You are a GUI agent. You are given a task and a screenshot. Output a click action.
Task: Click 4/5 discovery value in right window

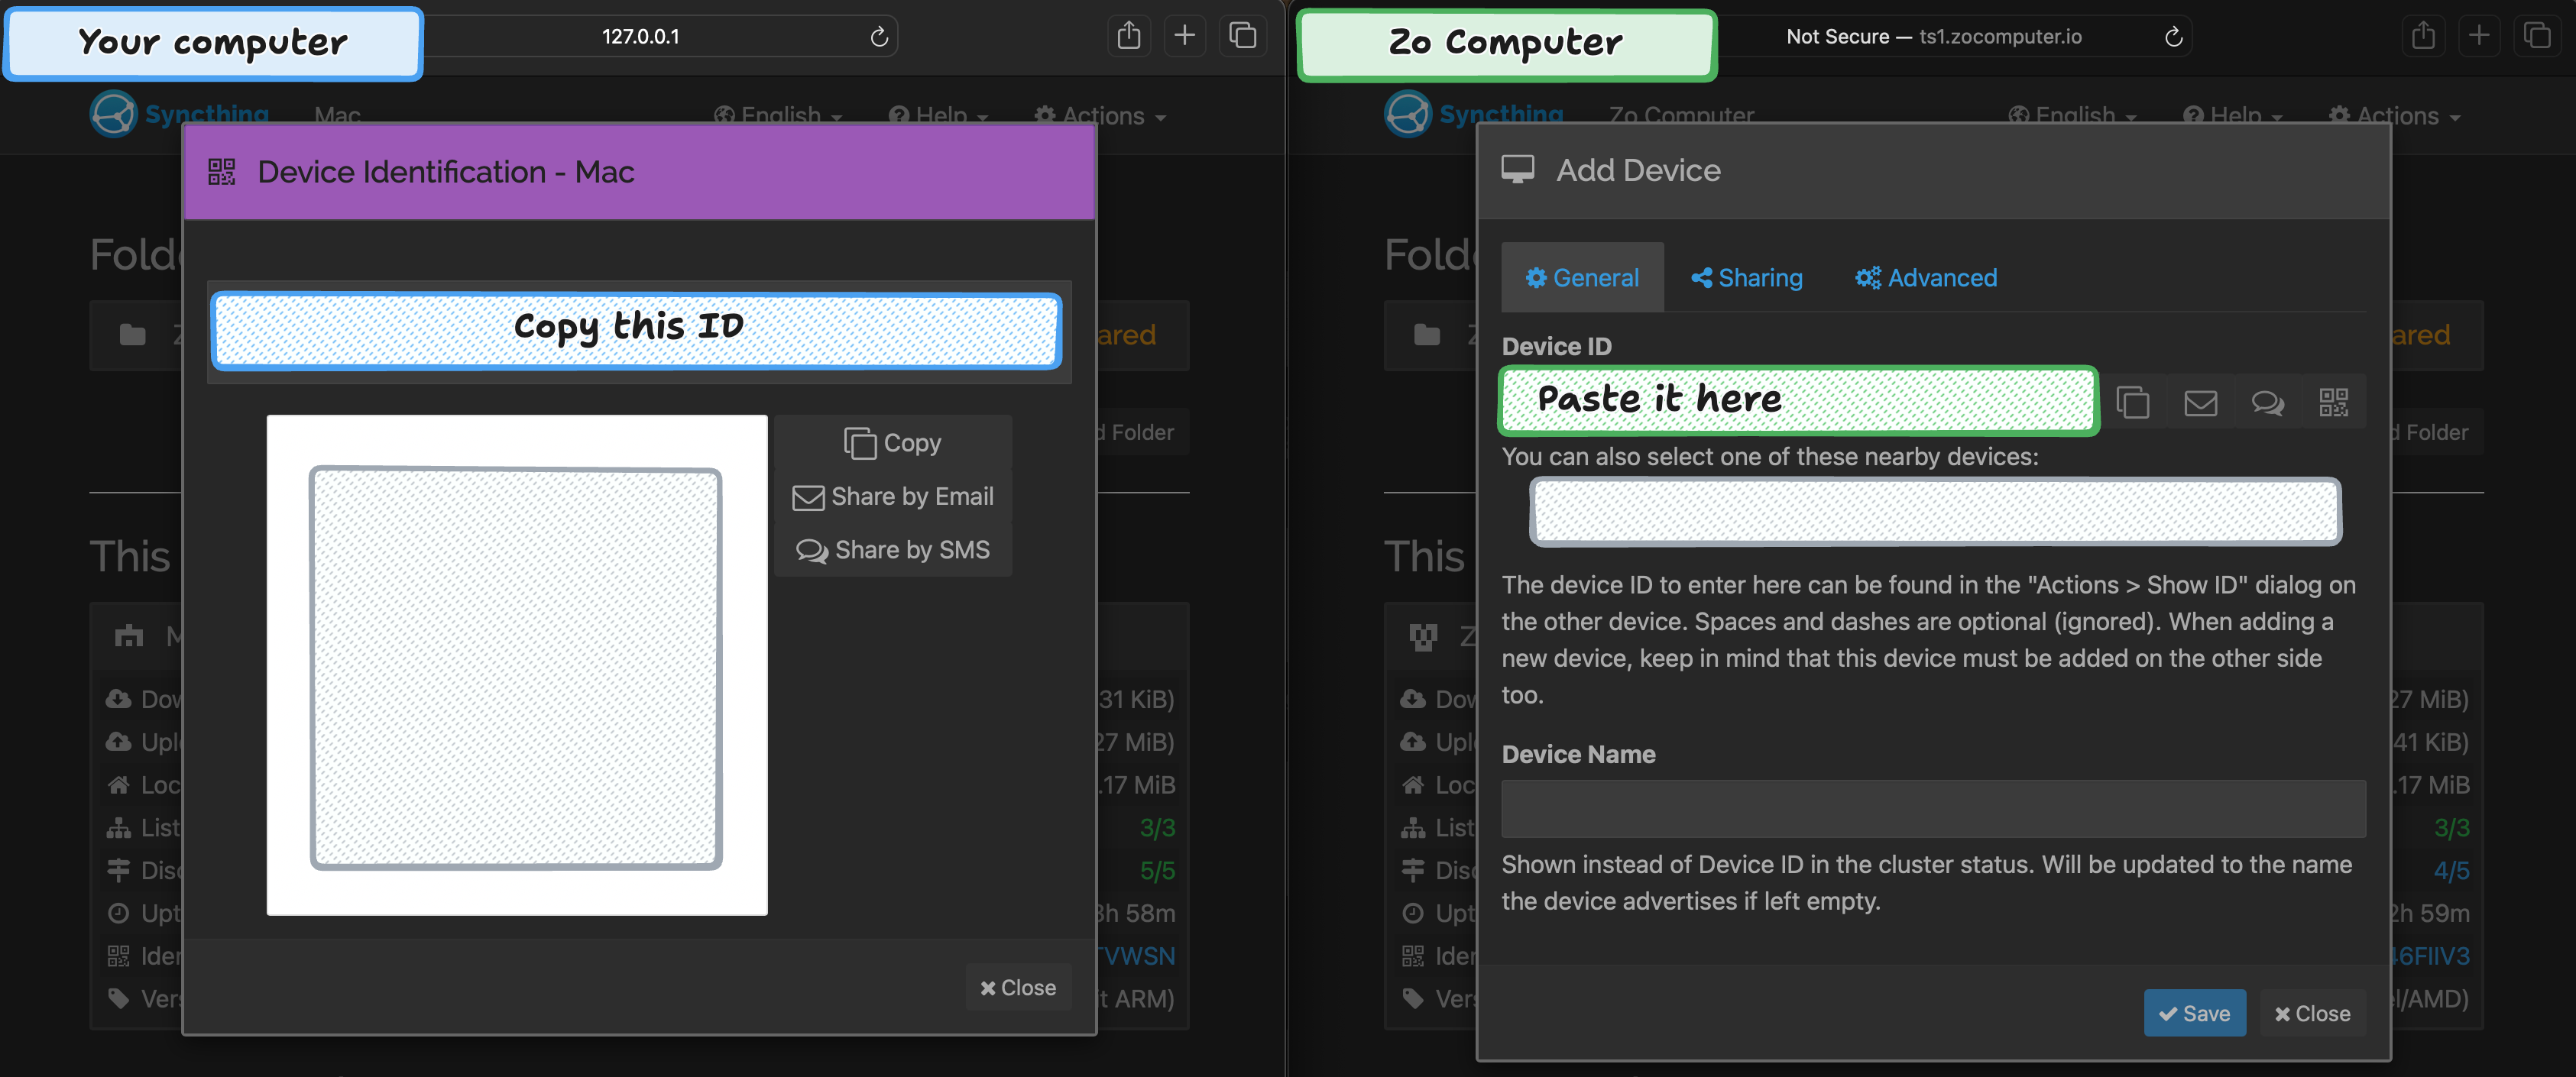tap(2451, 871)
